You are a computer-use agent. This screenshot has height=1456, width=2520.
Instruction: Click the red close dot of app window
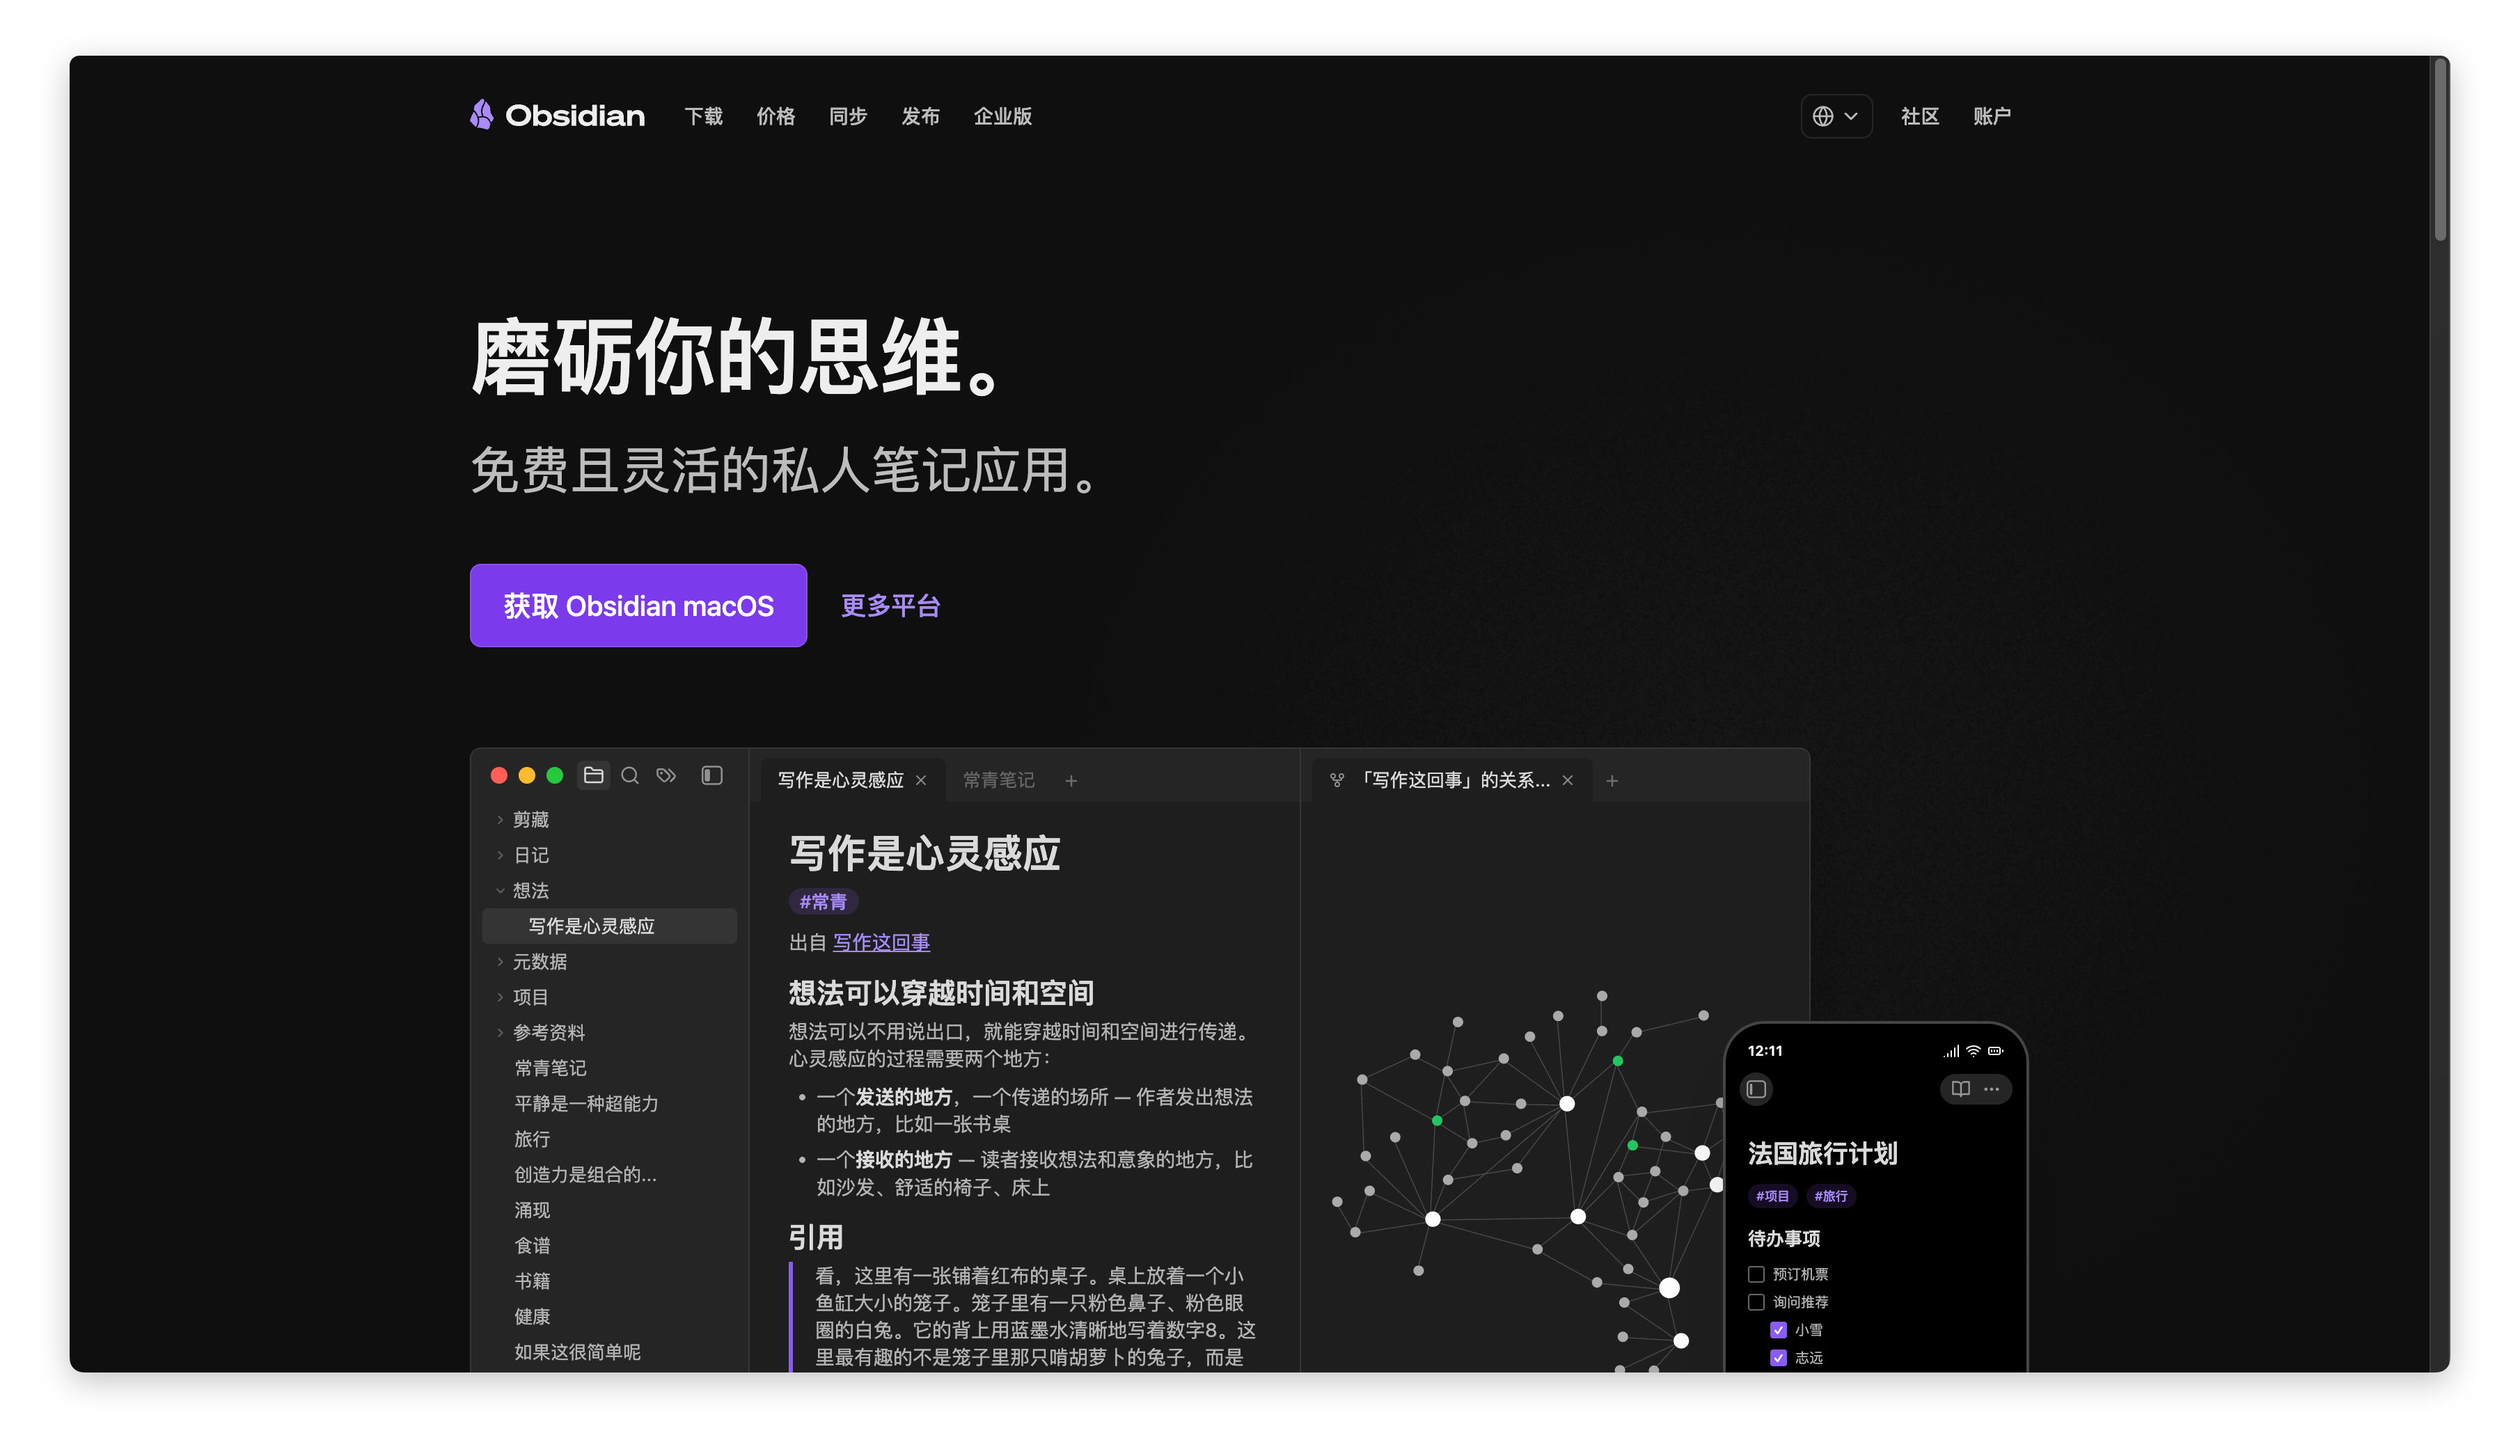point(499,775)
